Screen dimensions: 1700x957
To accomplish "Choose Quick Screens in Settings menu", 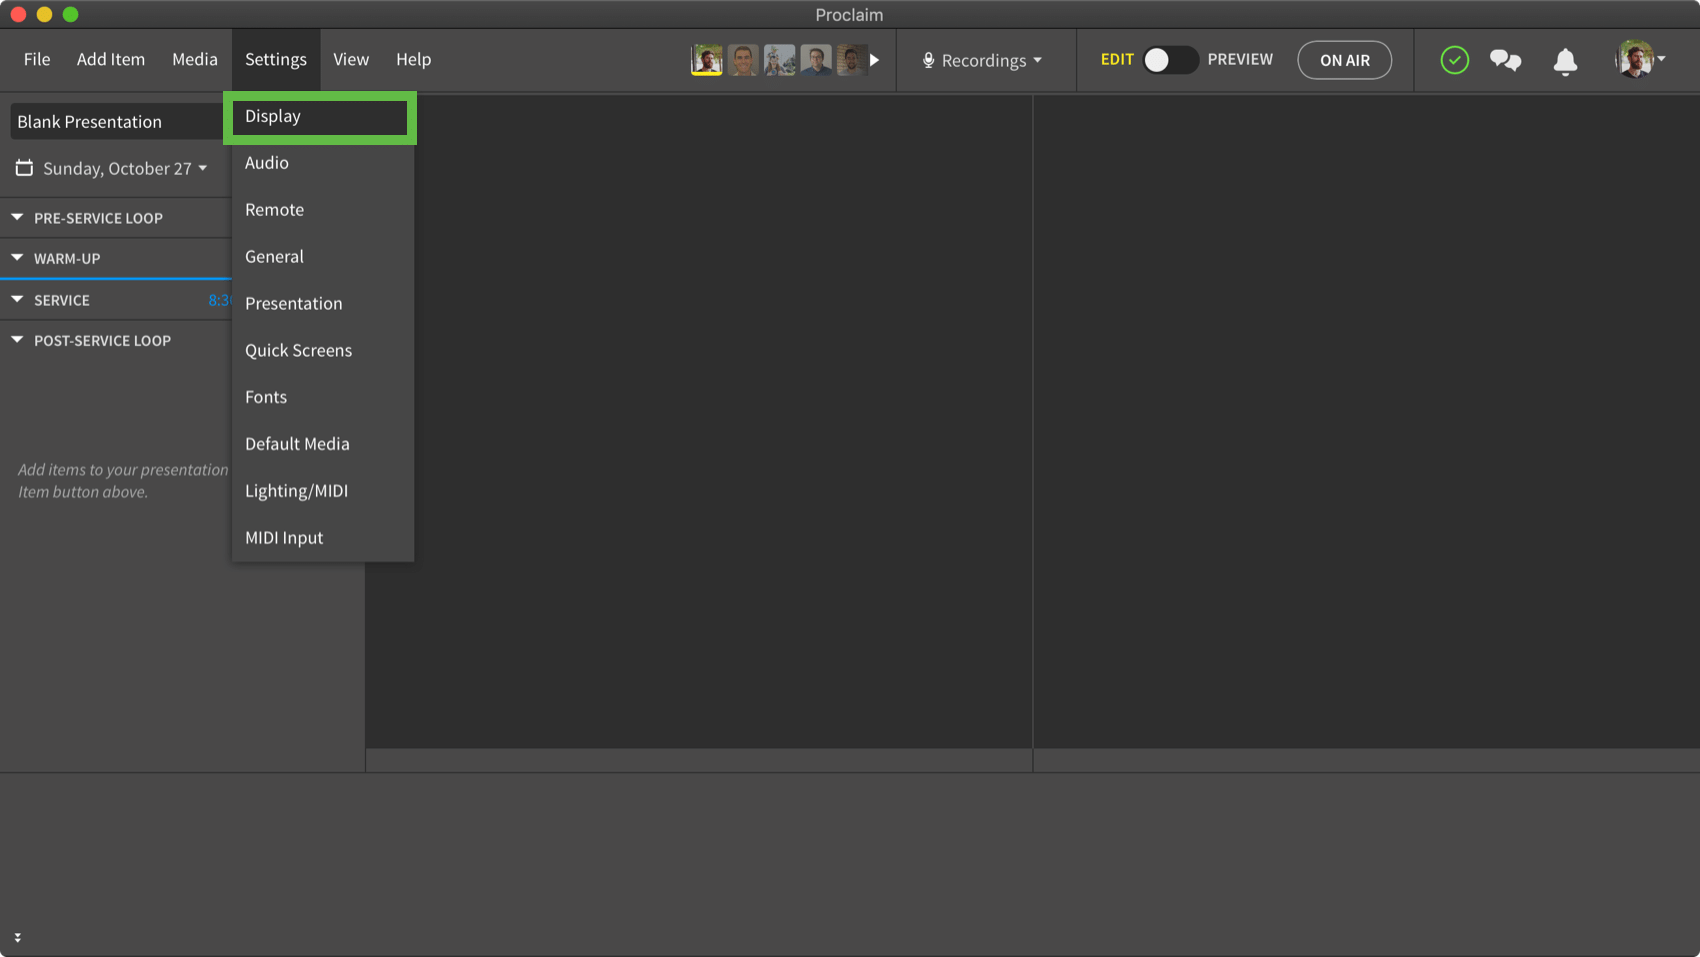I will click(298, 350).
